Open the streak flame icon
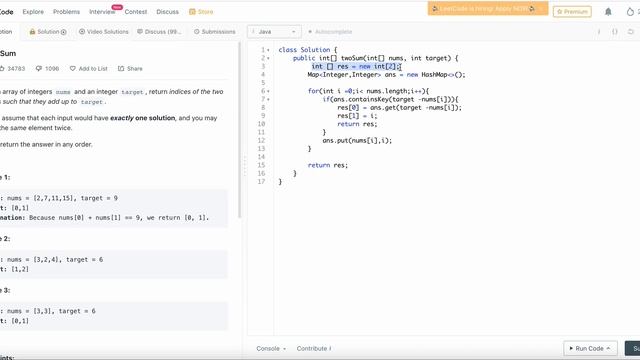Viewport: 640px width, 360px height. [x=630, y=12]
